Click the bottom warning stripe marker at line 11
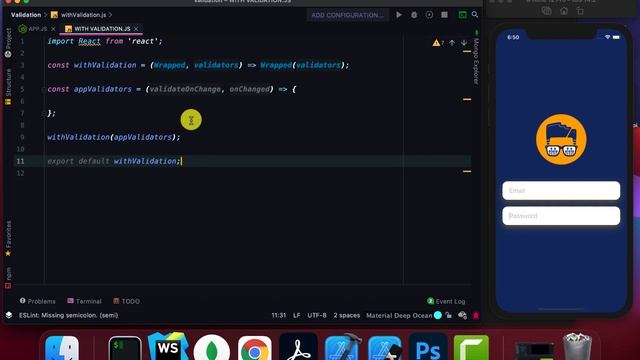Image resolution: width=640 pixels, height=360 pixels. 467,171
